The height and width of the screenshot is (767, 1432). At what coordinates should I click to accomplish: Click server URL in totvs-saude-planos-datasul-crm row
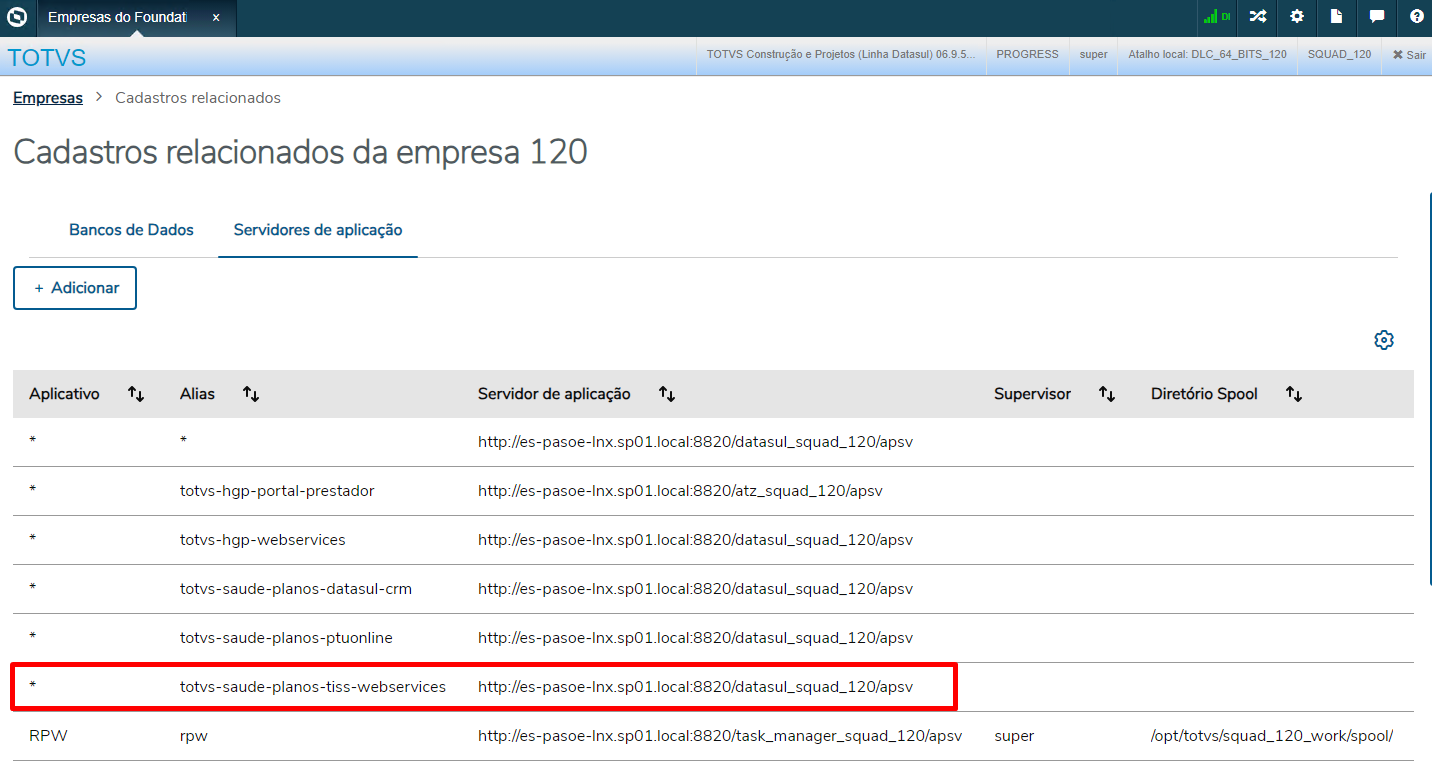(696, 589)
